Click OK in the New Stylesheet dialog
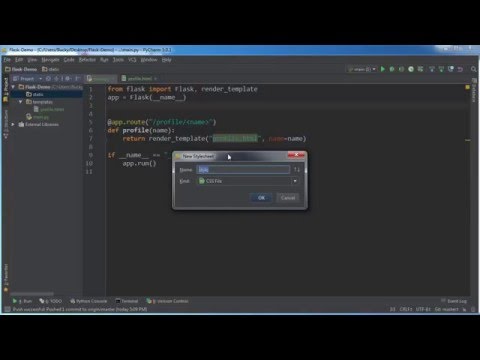 (261, 198)
